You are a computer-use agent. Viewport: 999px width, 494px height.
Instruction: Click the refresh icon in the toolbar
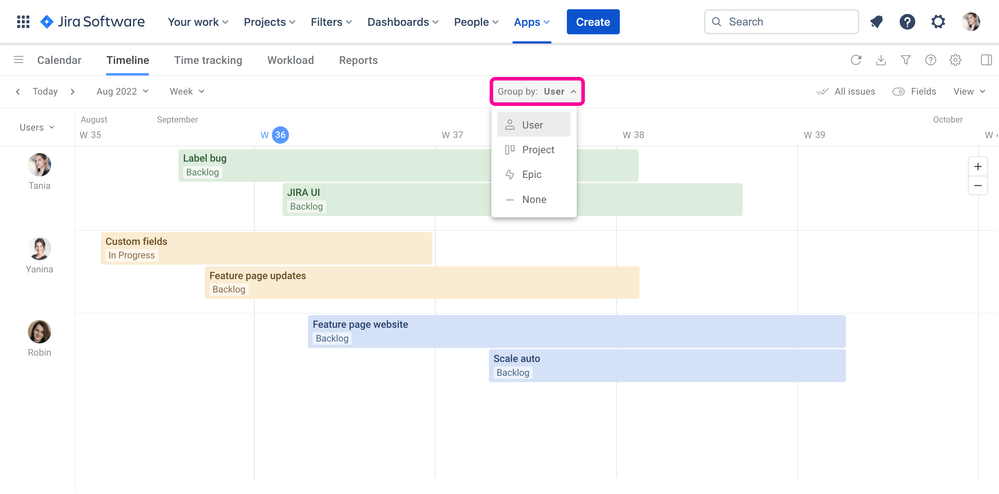coord(856,60)
